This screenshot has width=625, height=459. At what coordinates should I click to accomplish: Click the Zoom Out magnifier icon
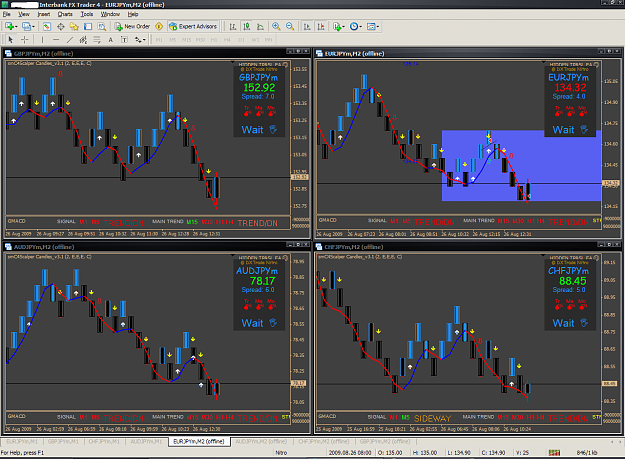tap(290, 26)
